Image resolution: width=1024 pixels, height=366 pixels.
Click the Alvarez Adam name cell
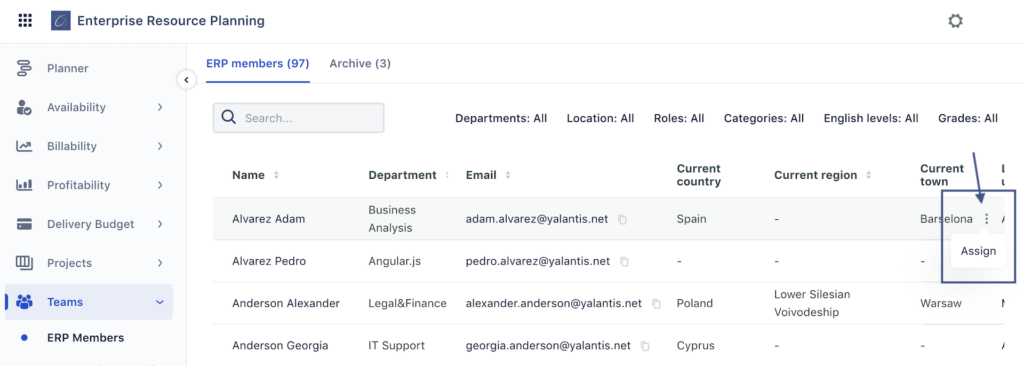coord(268,219)
